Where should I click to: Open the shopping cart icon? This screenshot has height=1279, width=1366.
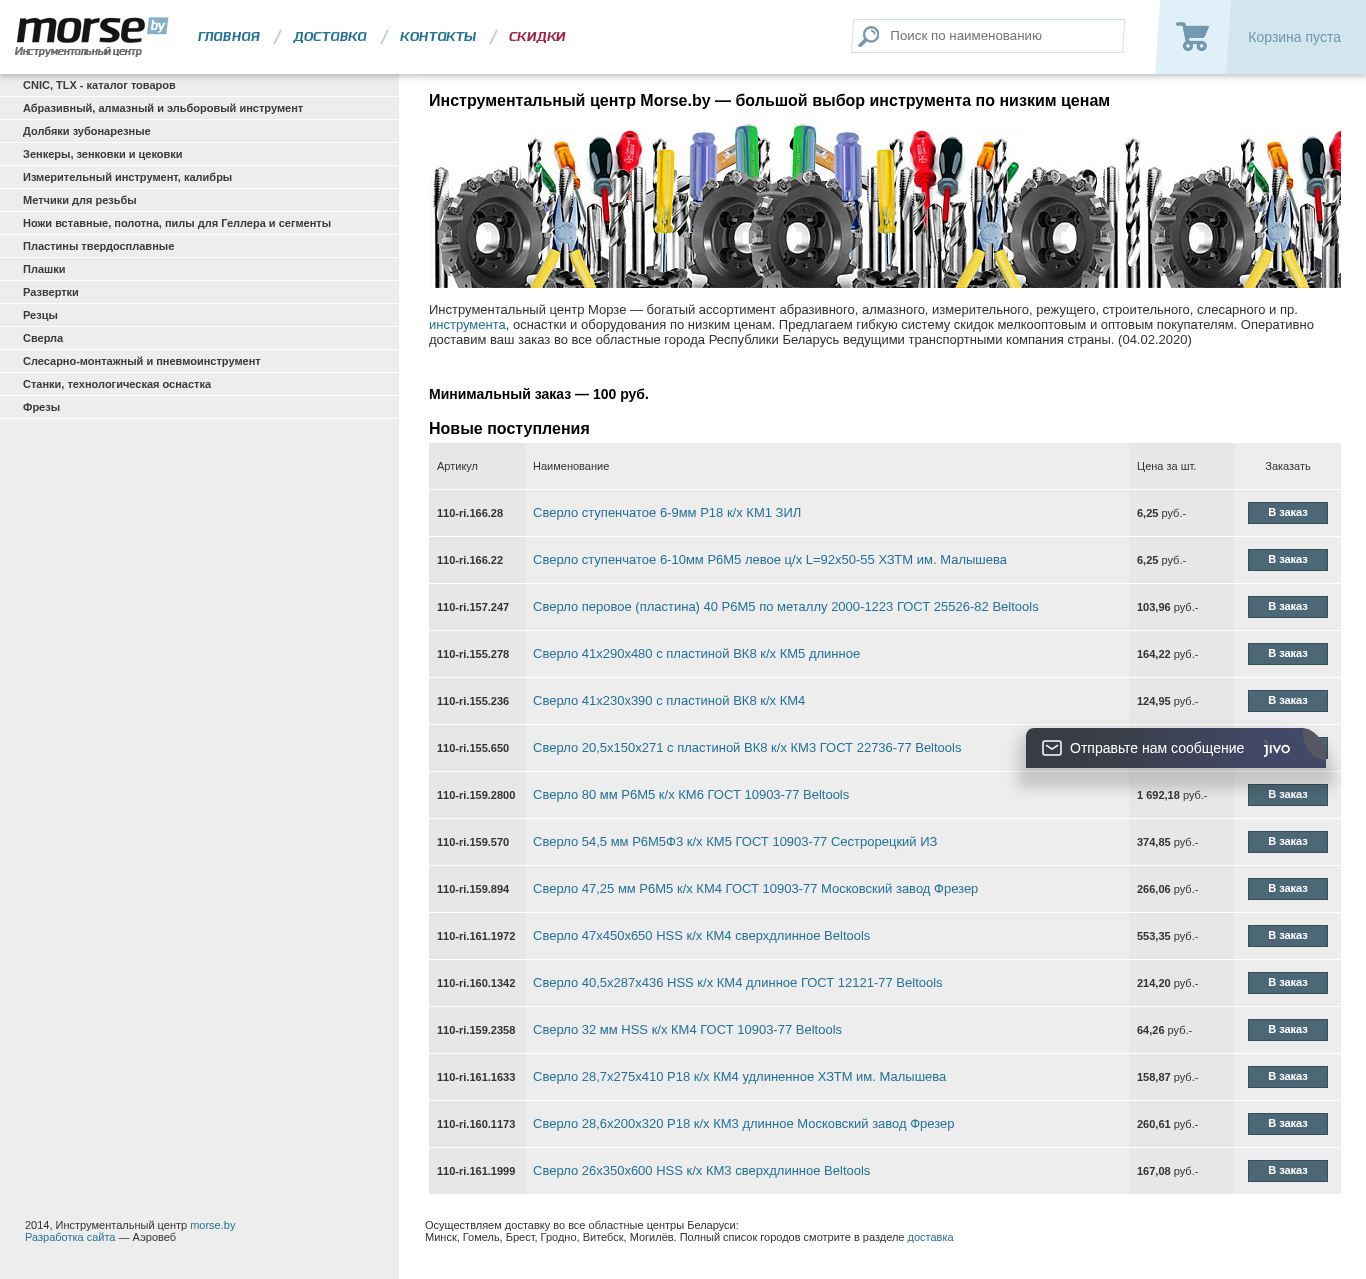click(1192, 37)
